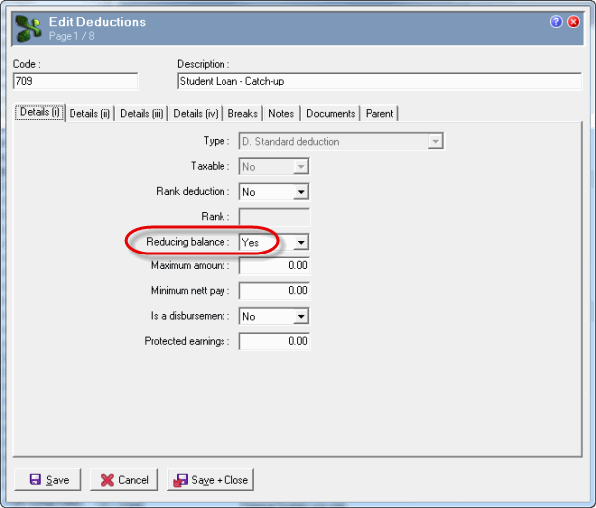Select the Documents tab
Viewport: 596px width, 508px height.
tap(330, 113)
